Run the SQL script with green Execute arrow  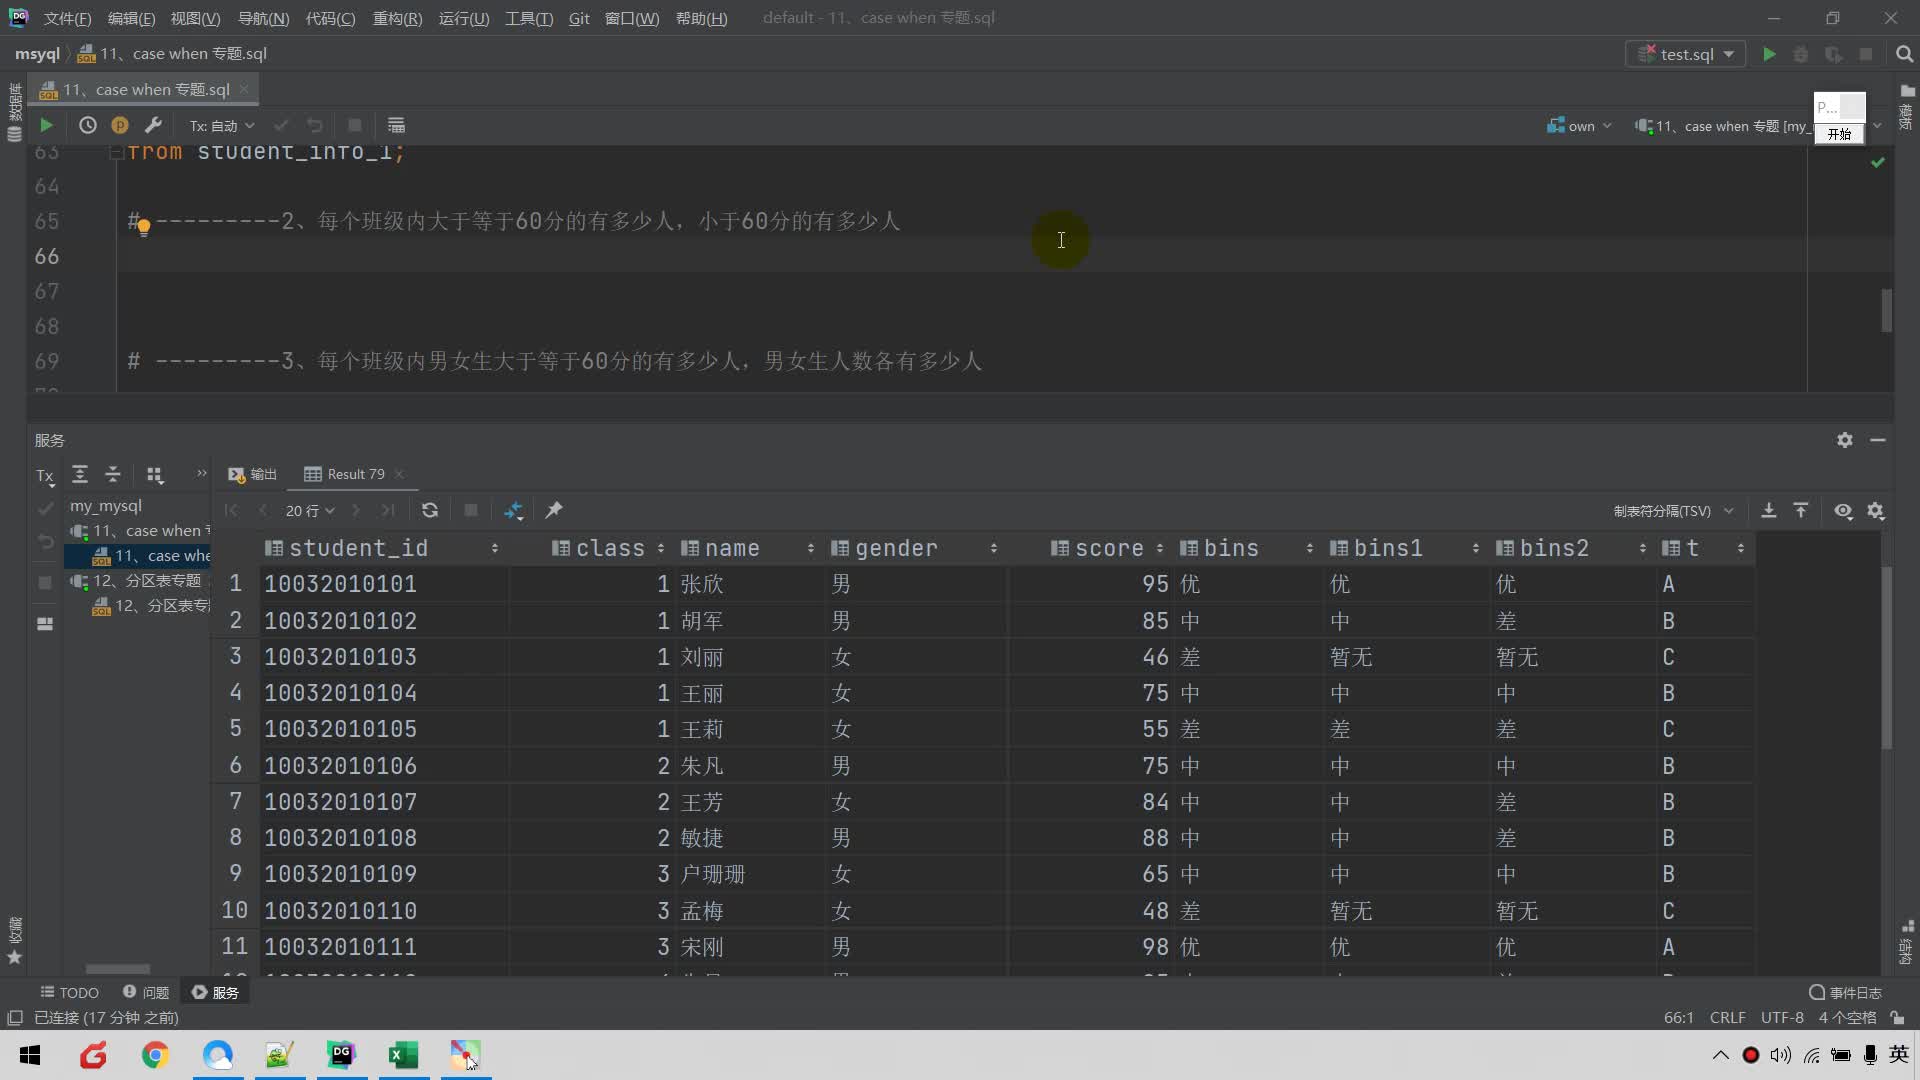(46, 125)
